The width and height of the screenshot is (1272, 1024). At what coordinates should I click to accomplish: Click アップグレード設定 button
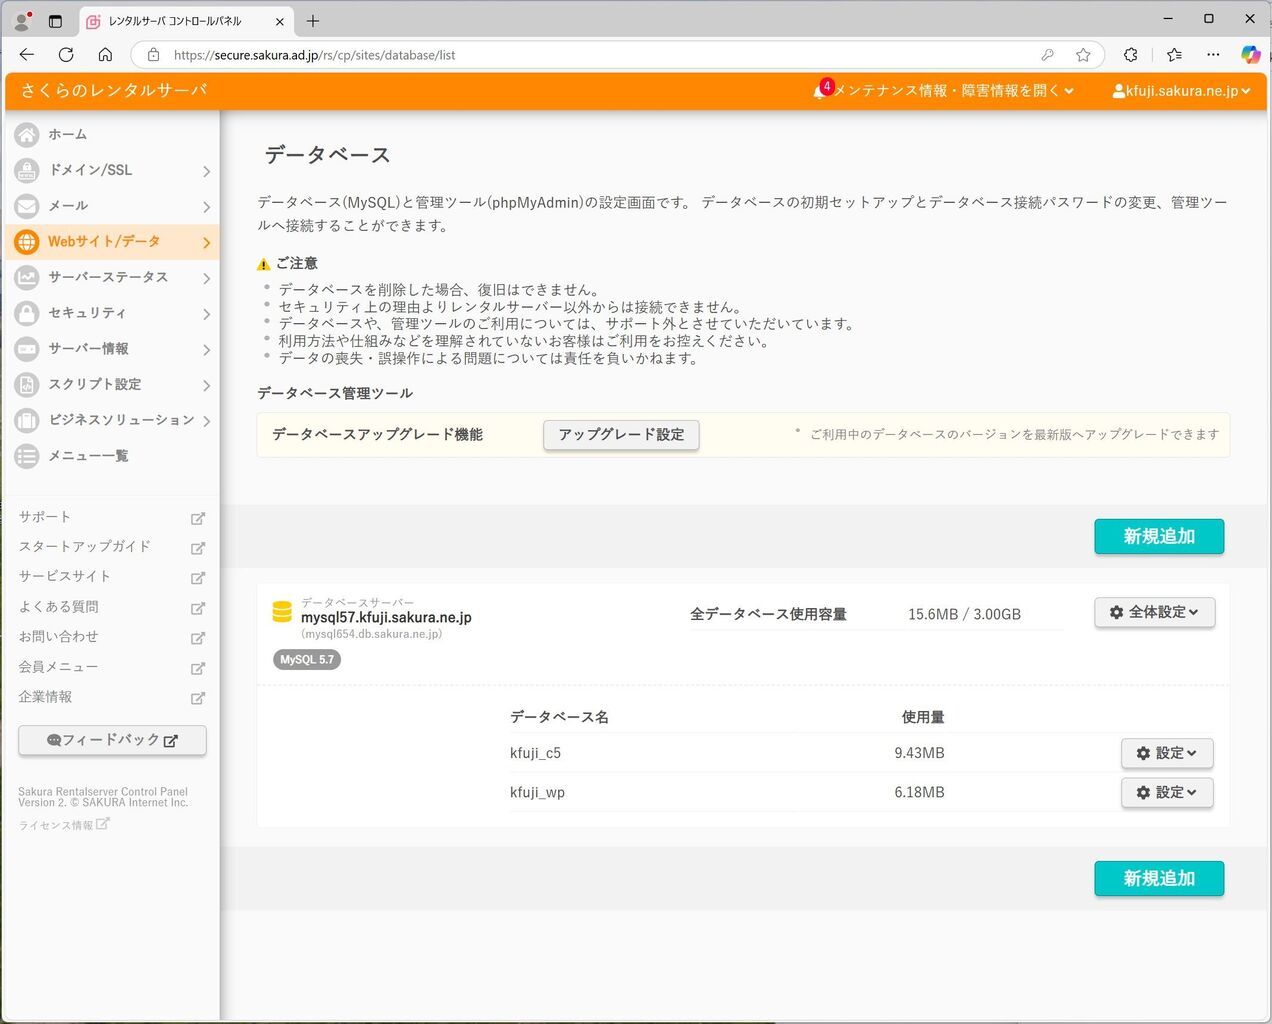click(621, 434)
